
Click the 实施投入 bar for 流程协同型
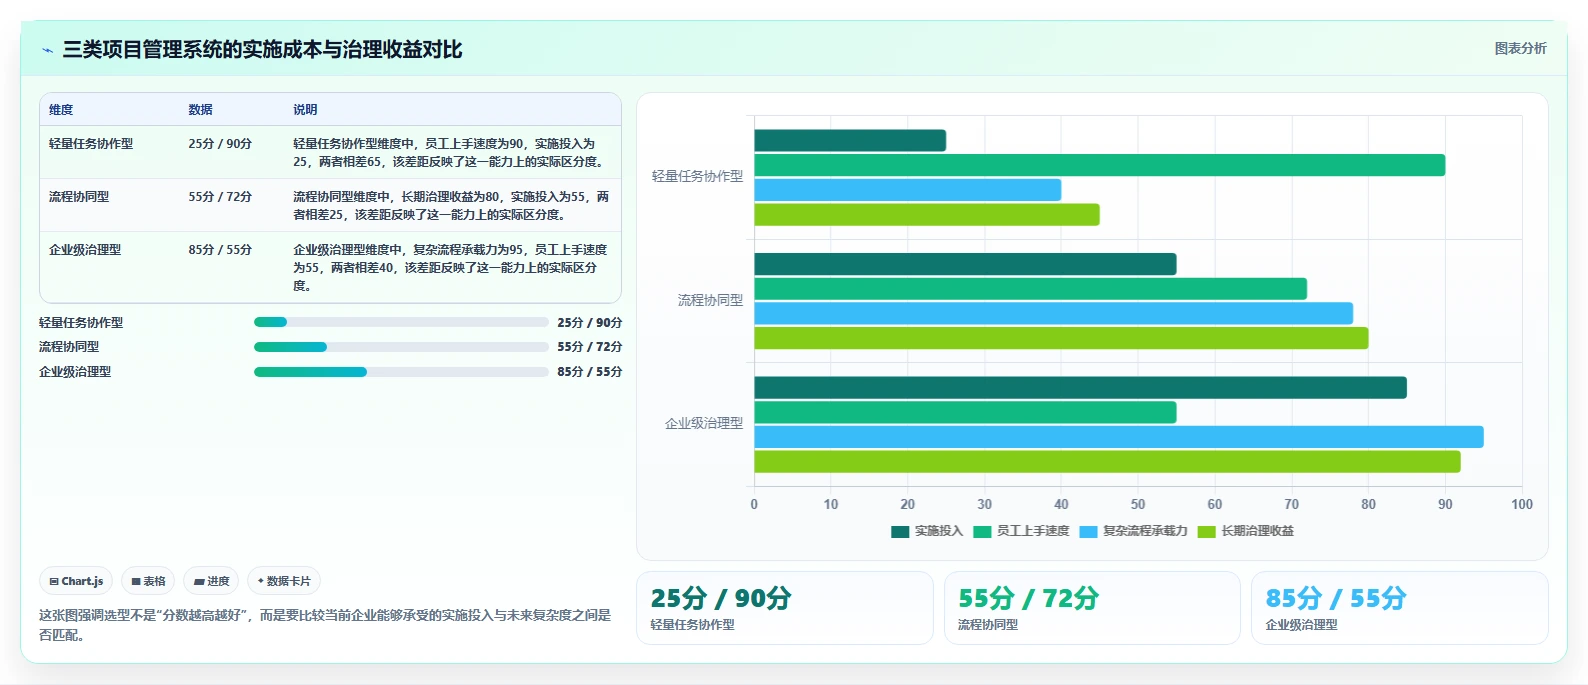click(965, 264)
